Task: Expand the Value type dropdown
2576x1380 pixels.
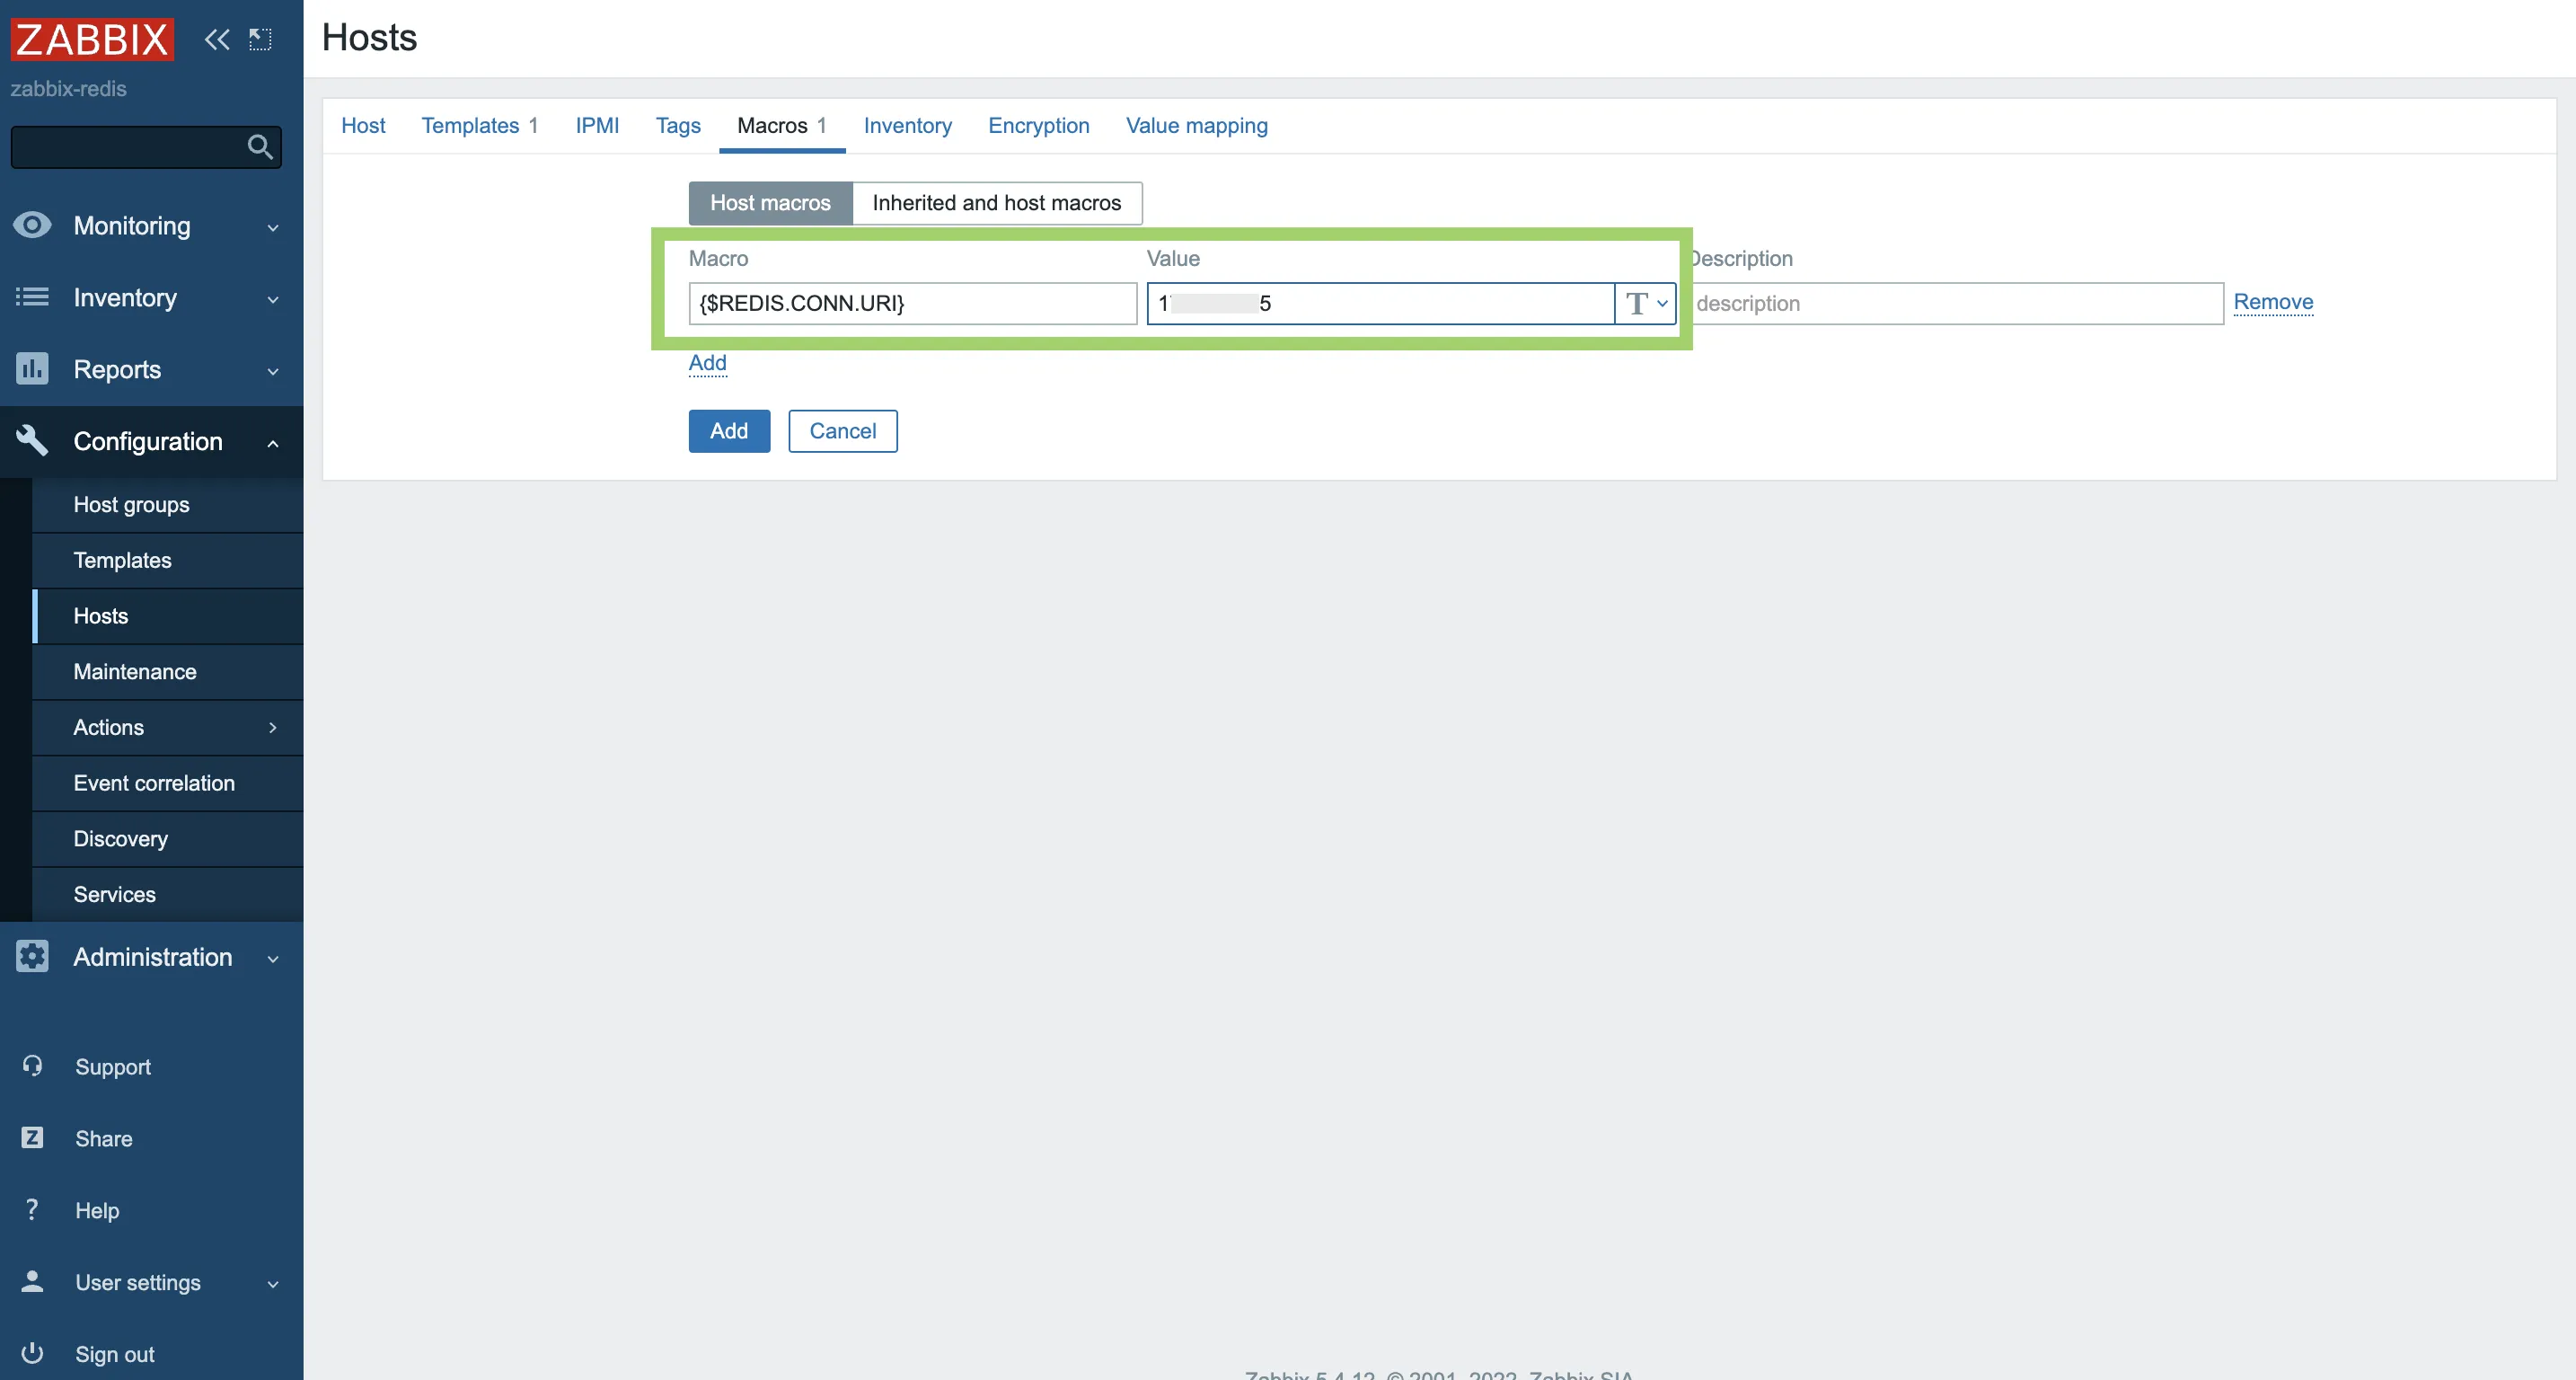Action: coord(1644,304)
